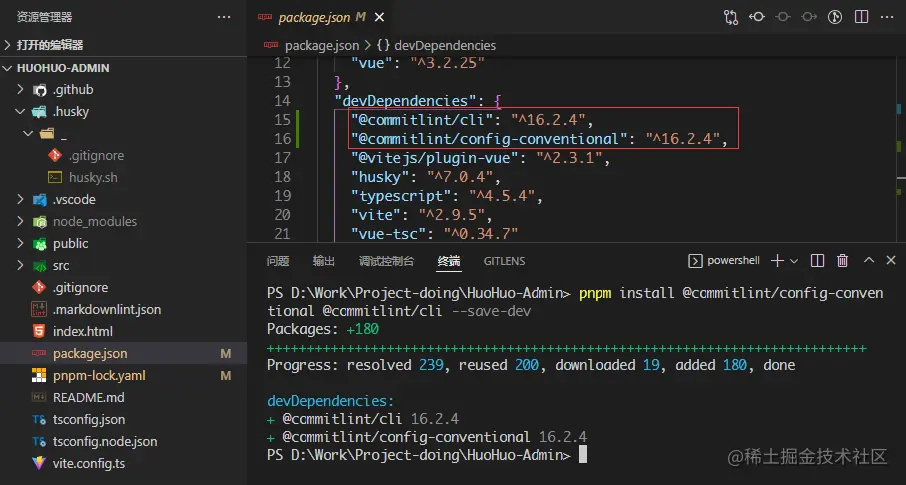This screenshot has height=485, width=906.
Task: Click the "@vitejs/plugin-vue" line in editor
Action: click(481, 158)
